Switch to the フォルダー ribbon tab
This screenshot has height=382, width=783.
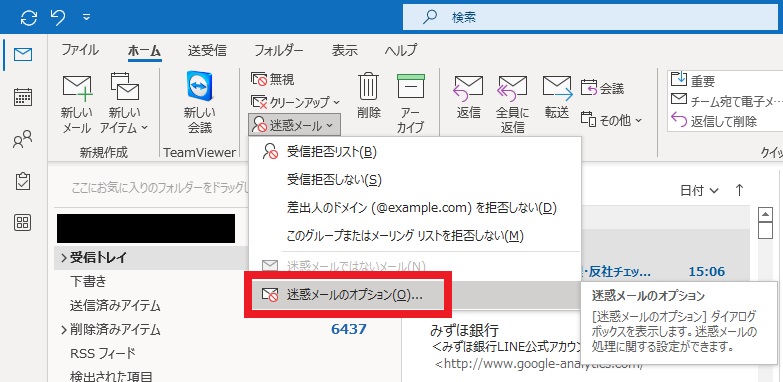[x=279, y=50]
